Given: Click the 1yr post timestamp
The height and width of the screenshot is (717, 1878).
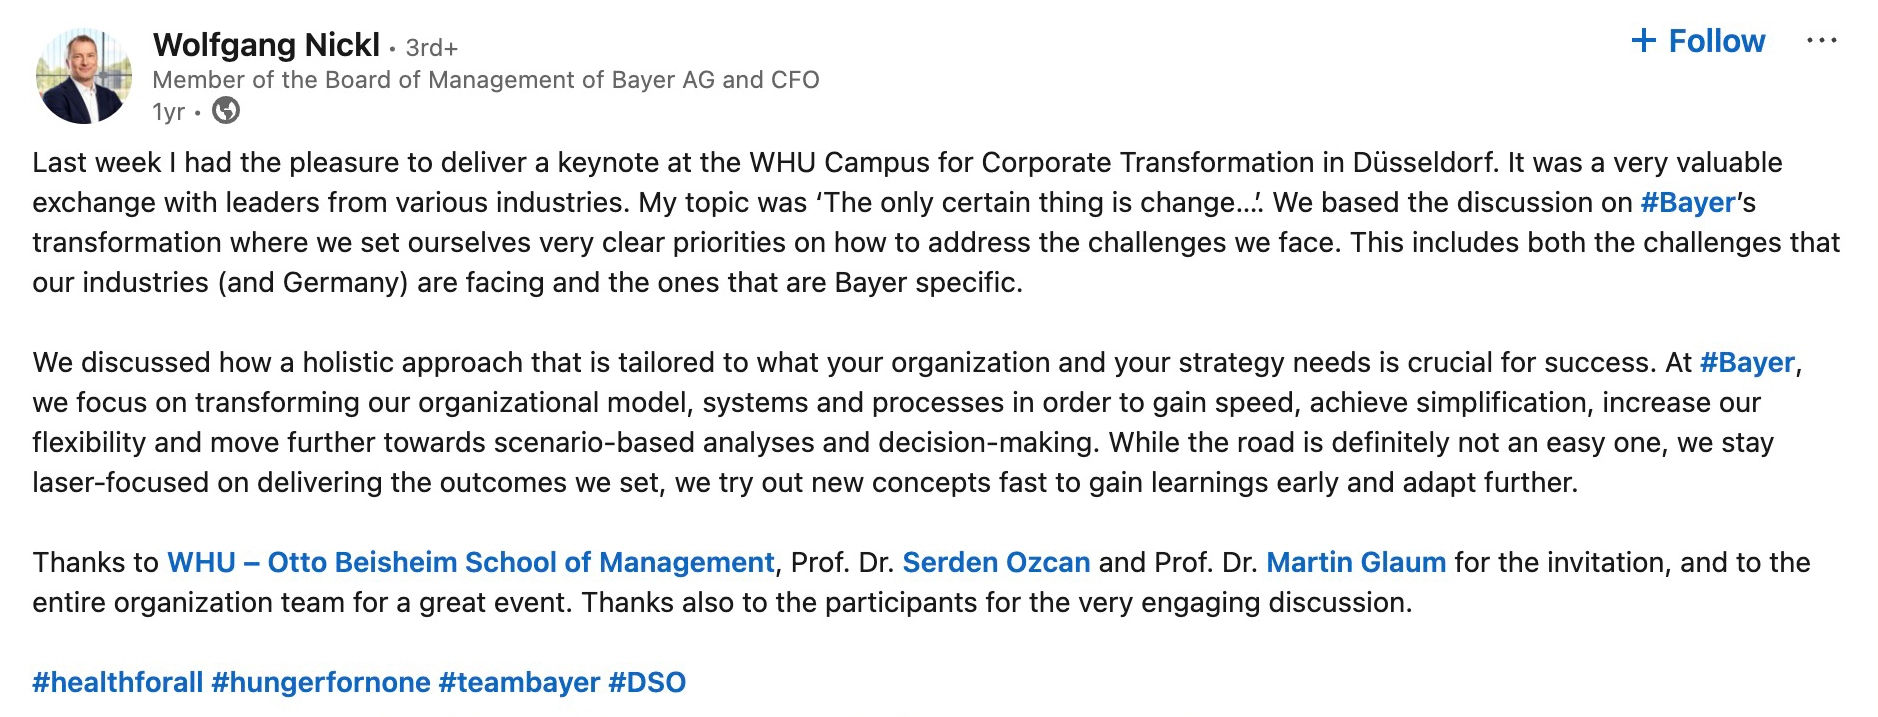Looking at the screenshot, I should 168,112.
